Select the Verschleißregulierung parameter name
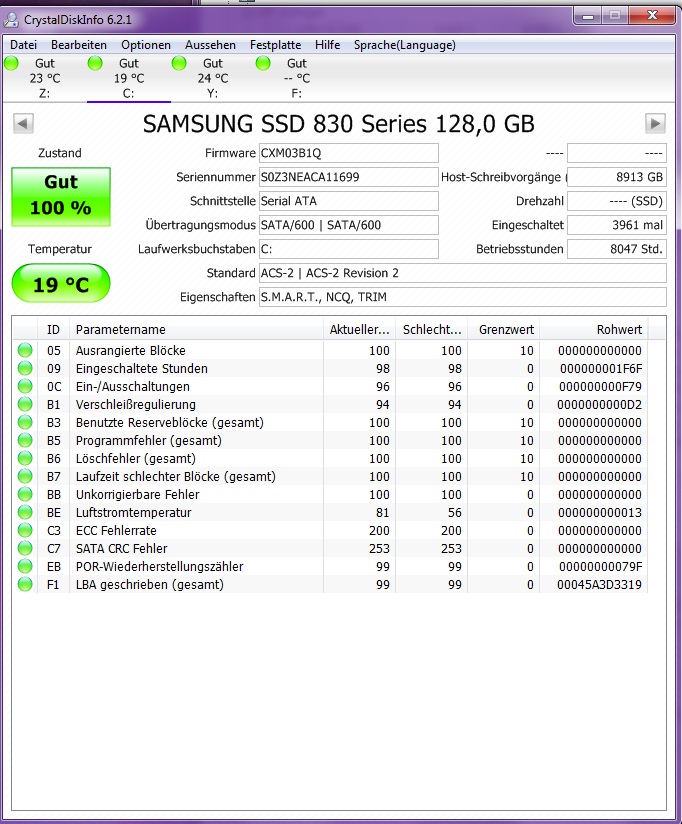This screenshot has width=682, height=824. (x=136, y=405)
